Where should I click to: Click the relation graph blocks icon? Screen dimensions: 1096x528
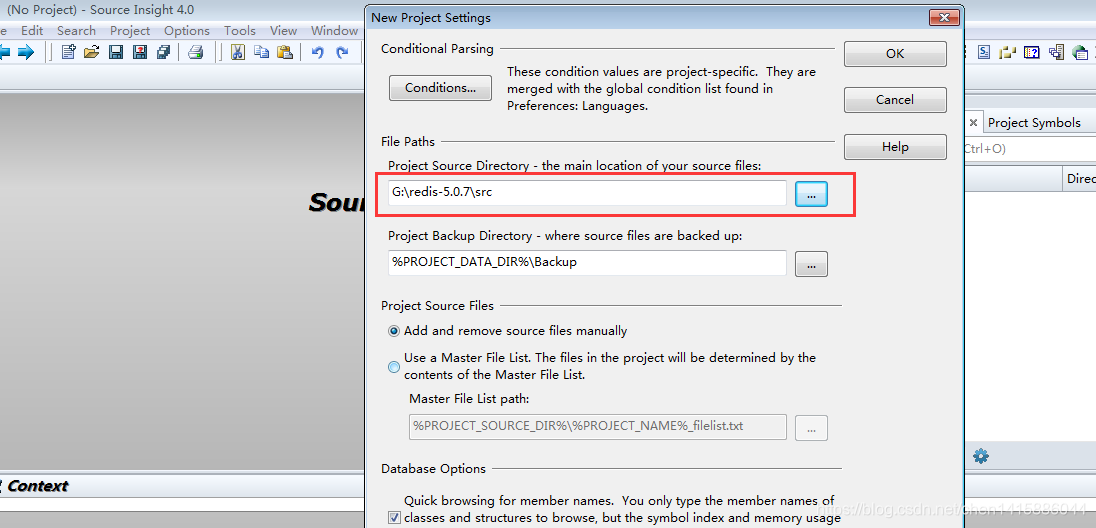pyautogui.click(x=1007, y=52)
